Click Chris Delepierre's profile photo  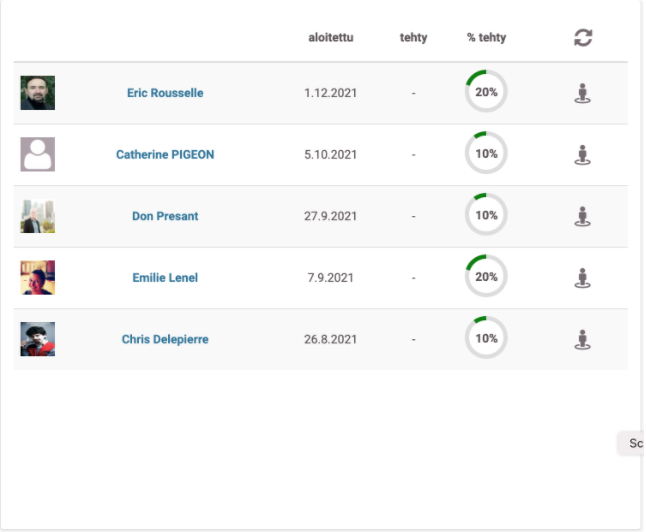38,339
